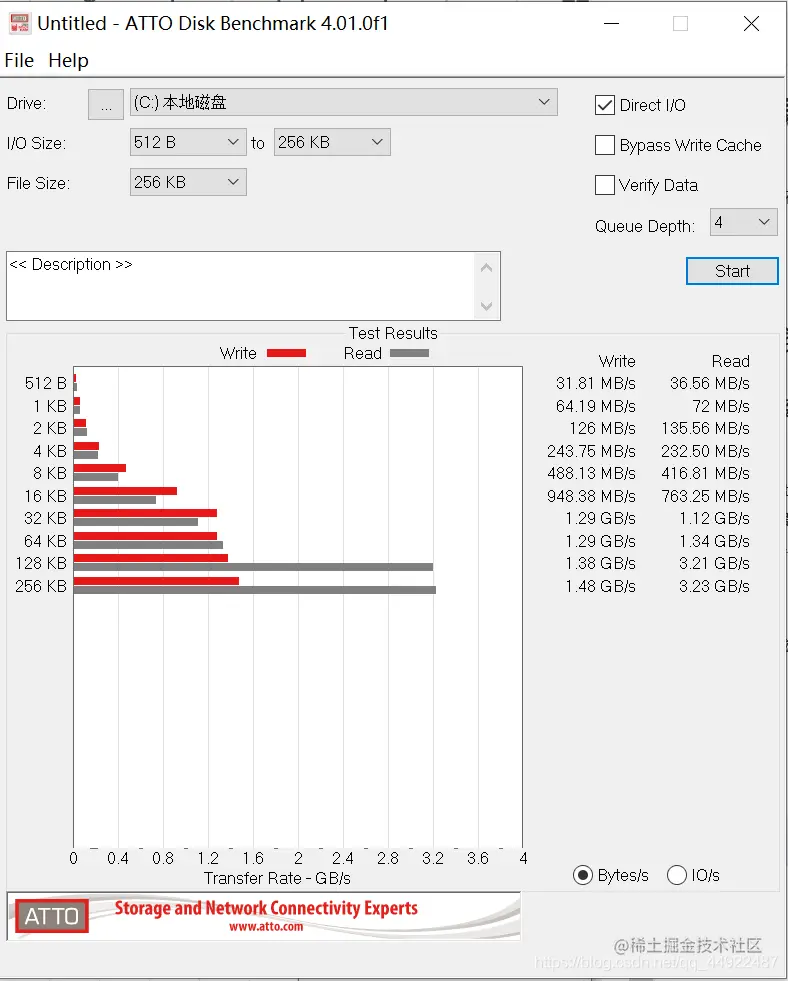788x981 pixels.
Task: Uncheck the Direct I/O checkbox
Action: point(605,105)
